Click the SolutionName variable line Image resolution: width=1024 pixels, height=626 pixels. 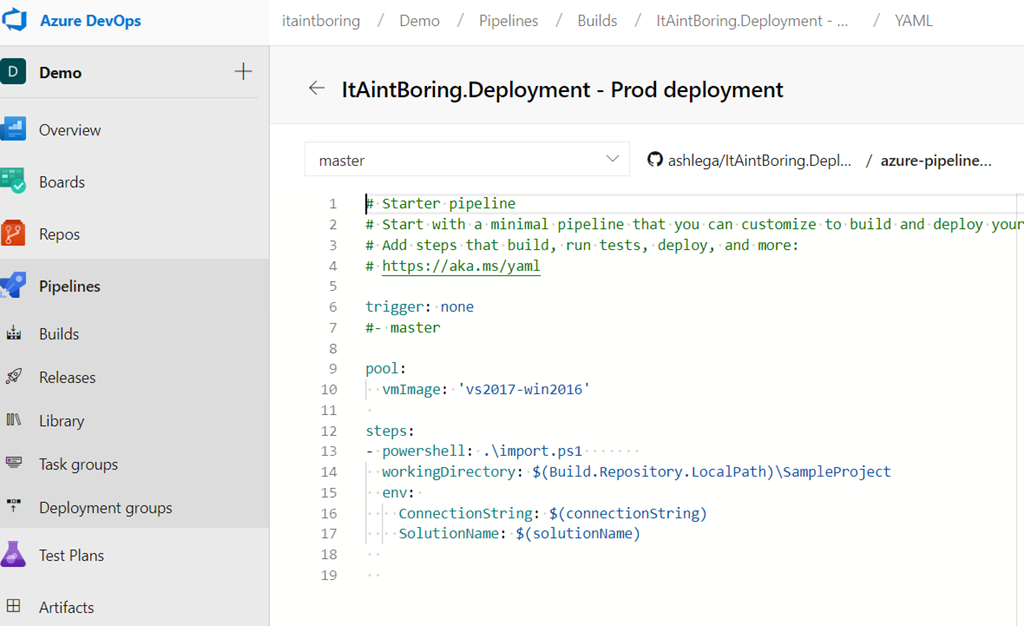pyautogui.click(x=519, y=534)
